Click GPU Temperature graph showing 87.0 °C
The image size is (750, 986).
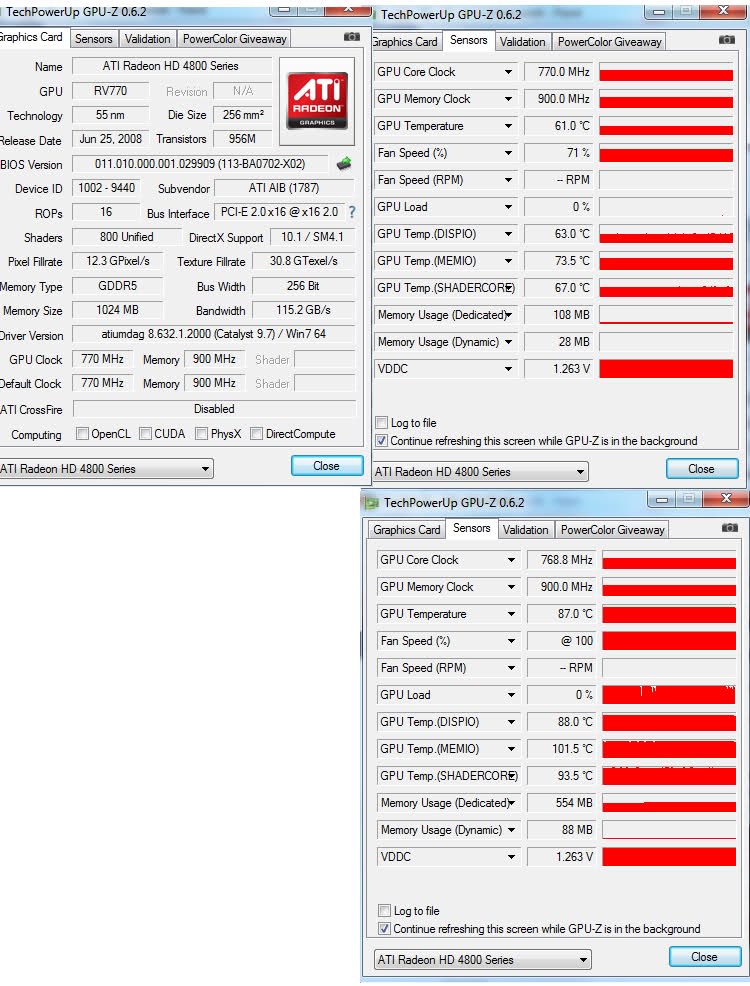point(669,614)
